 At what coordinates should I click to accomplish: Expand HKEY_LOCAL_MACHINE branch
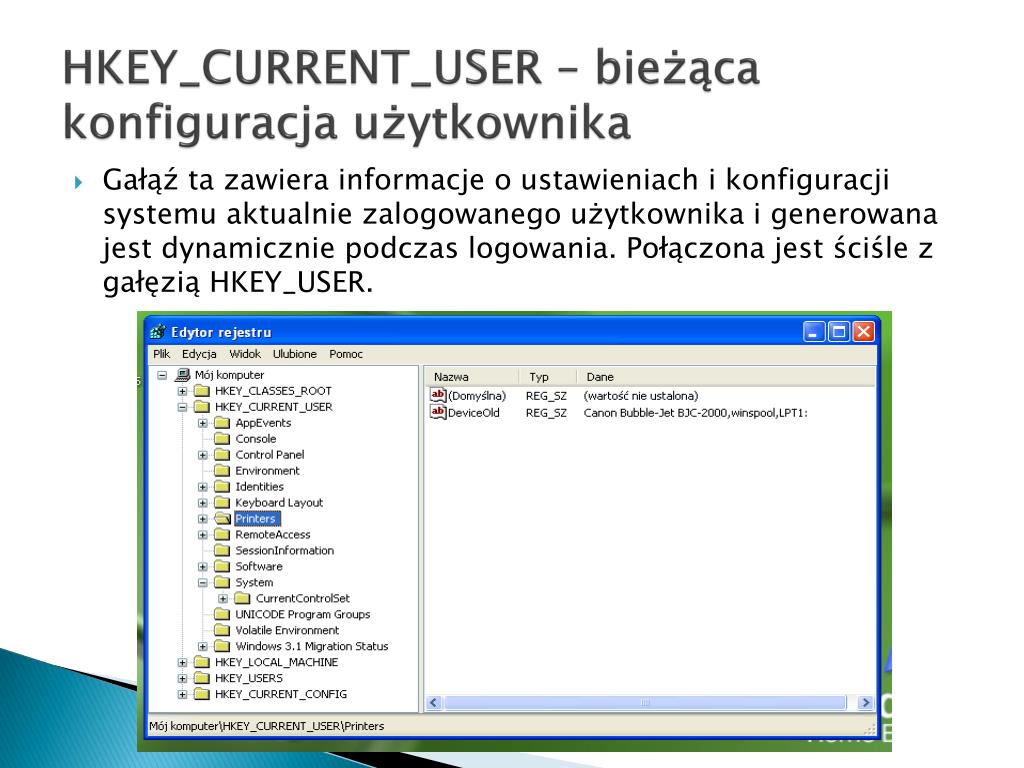[x=182, y=662]
